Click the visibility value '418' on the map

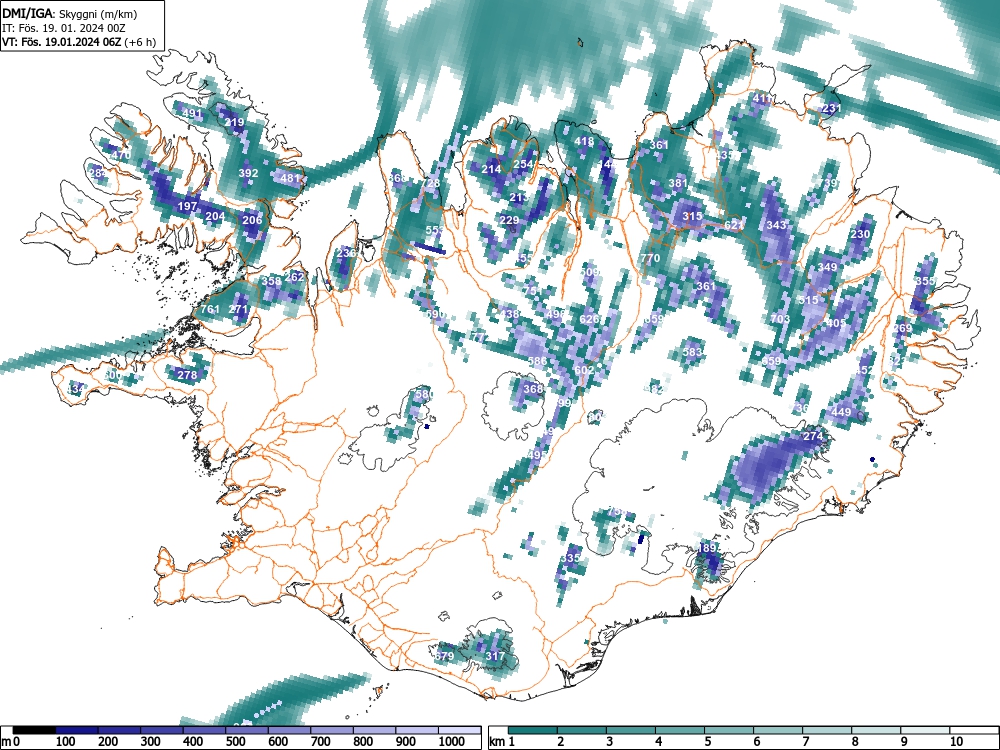click(584, 142)
